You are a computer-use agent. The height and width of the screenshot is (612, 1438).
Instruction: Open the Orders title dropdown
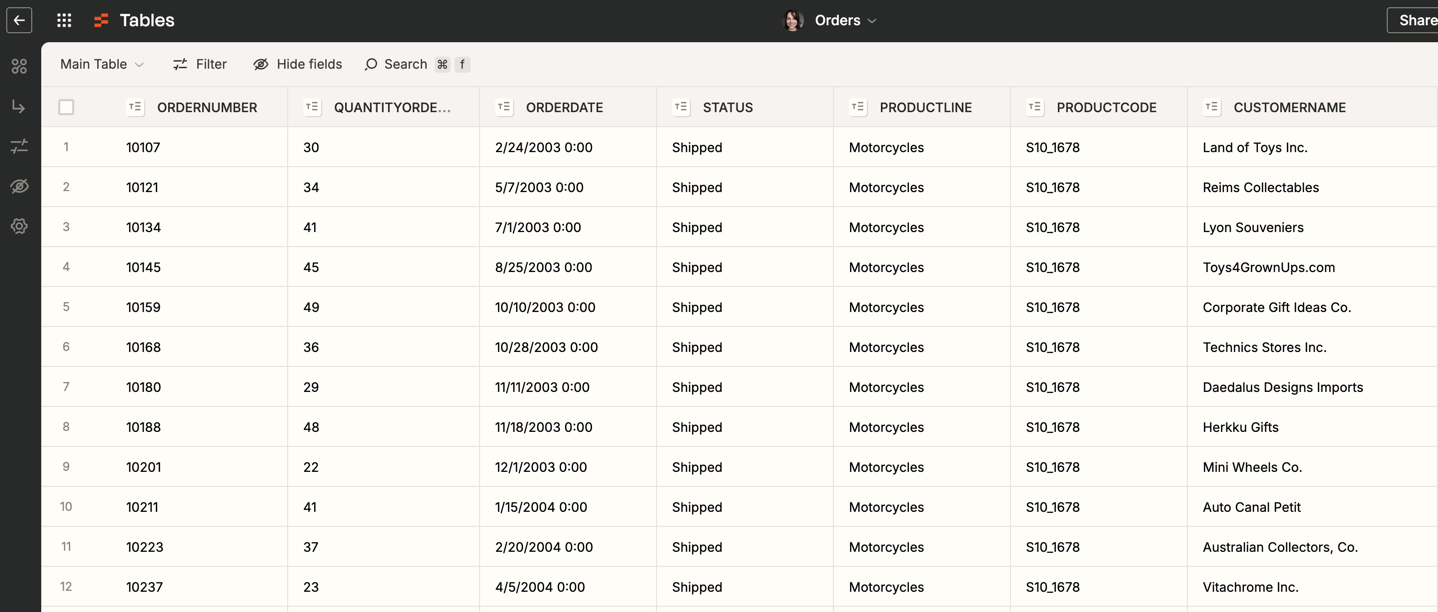click(x=846, y=20)
